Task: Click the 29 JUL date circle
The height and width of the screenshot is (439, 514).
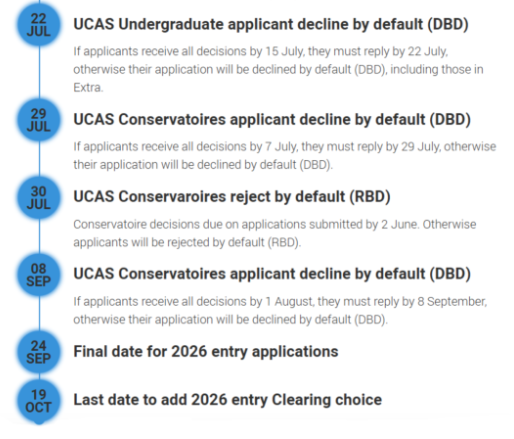Action: 39,120
